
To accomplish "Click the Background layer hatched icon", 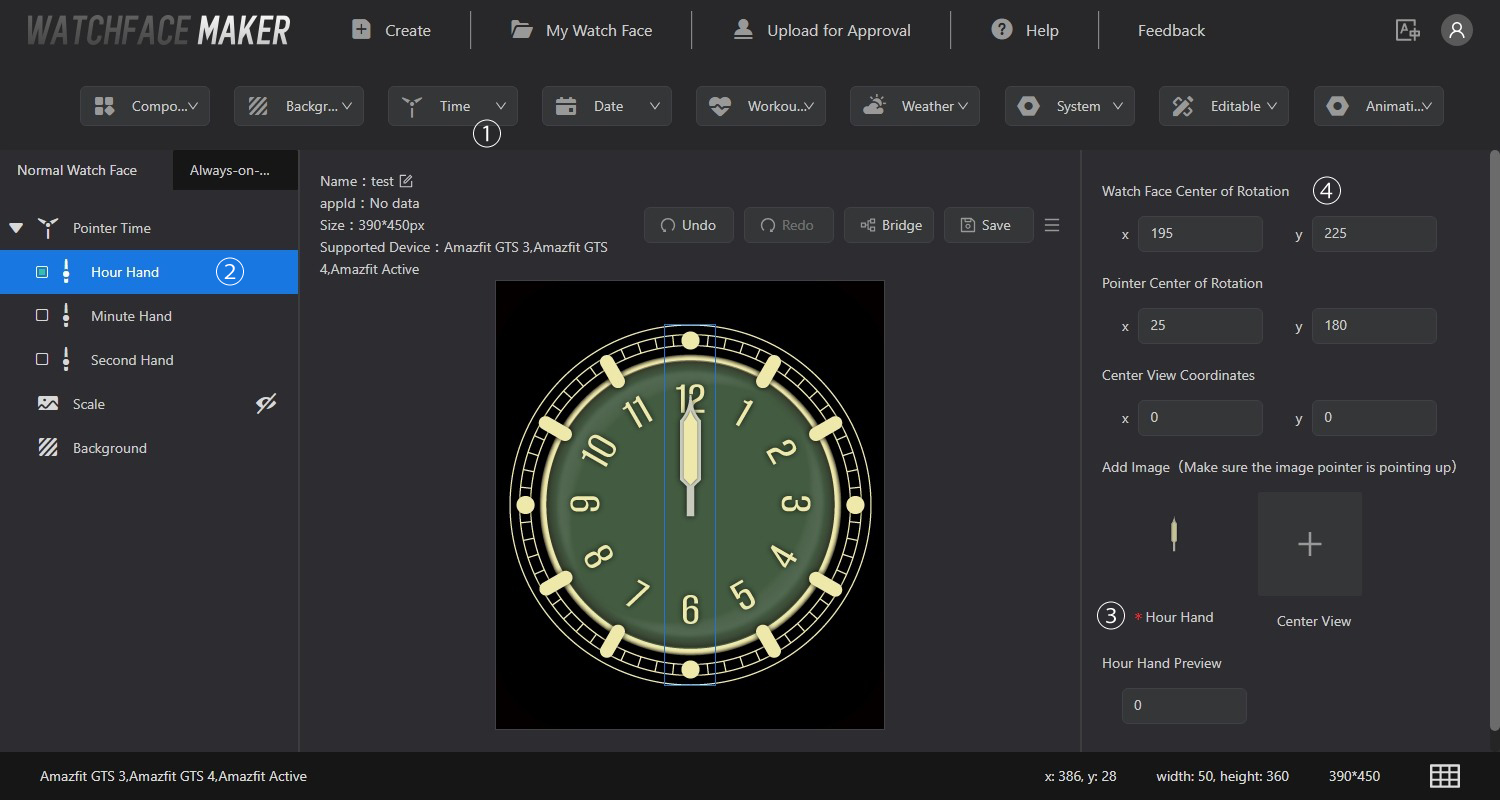I will (48, 448).
